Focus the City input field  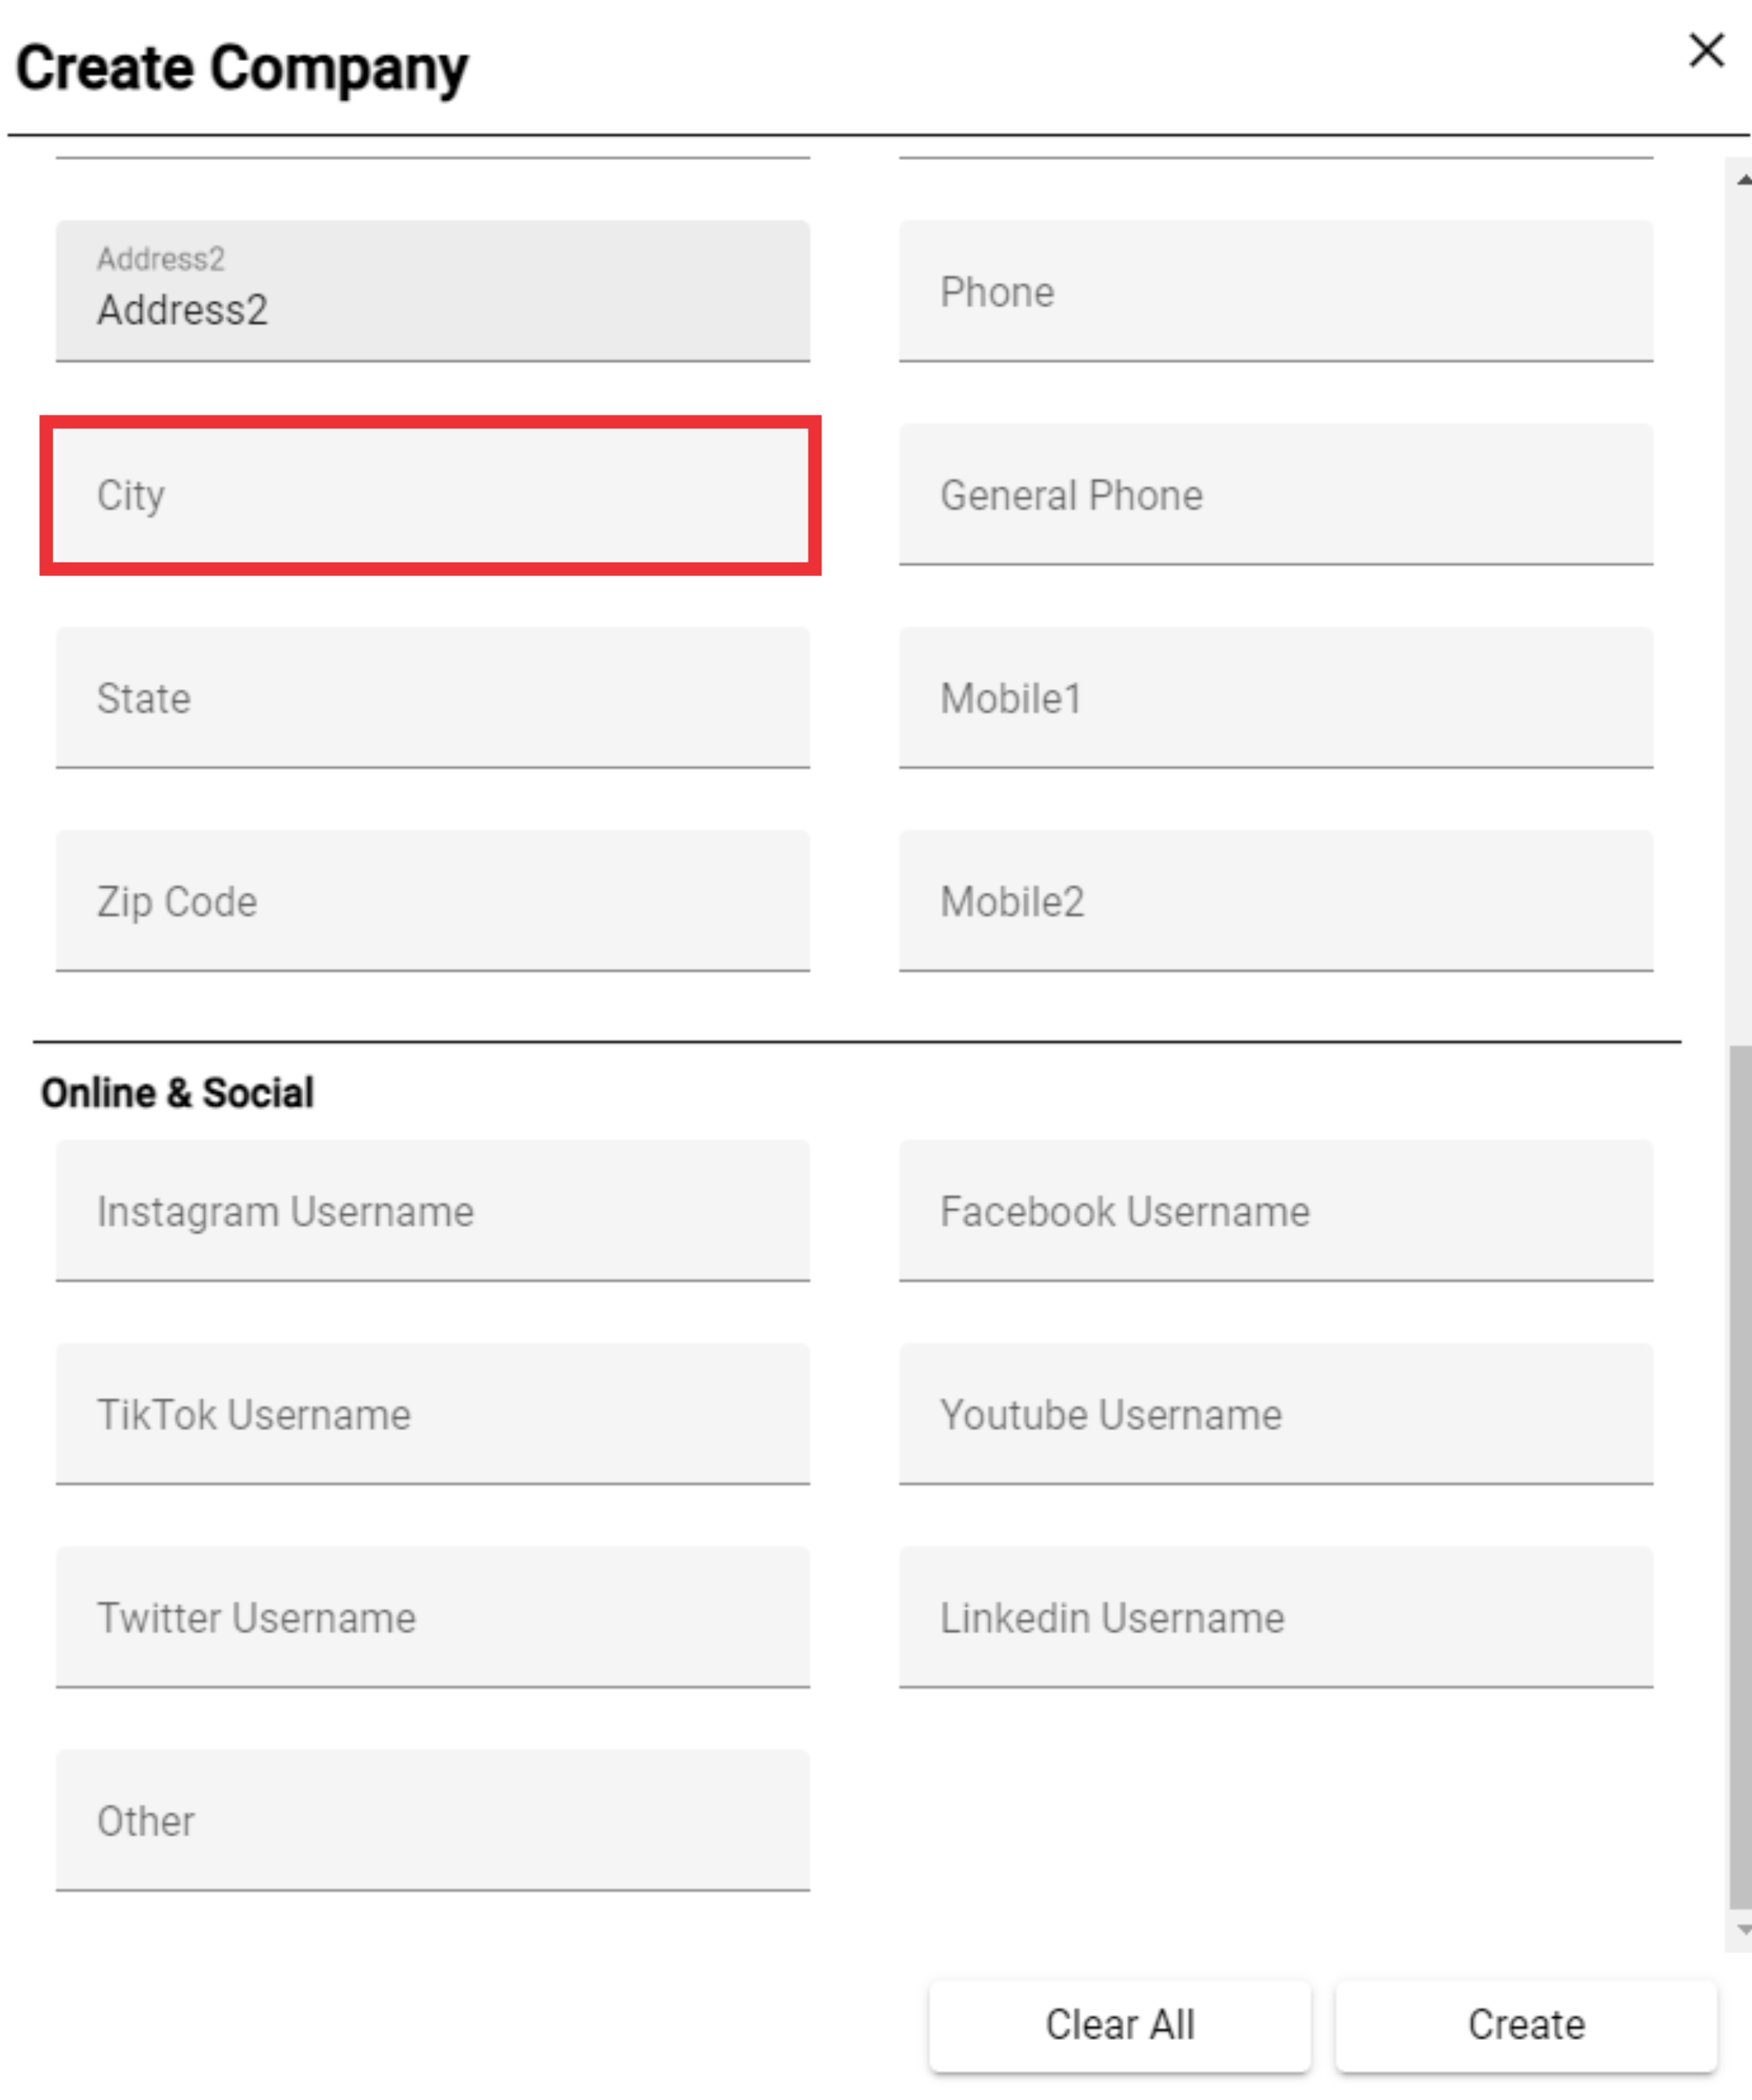click(x=432, y=495)
